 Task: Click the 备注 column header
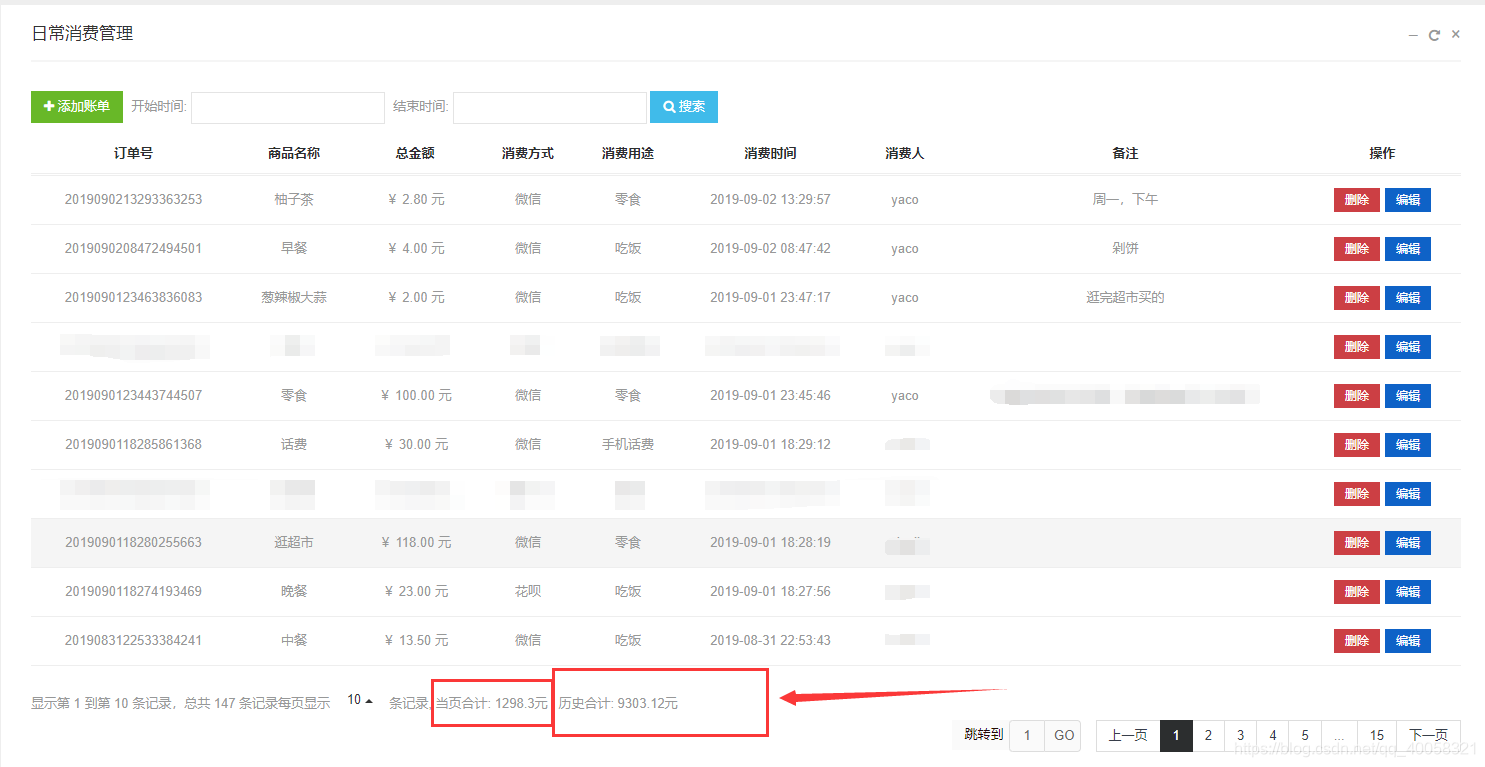click(x=1126, y=153)
